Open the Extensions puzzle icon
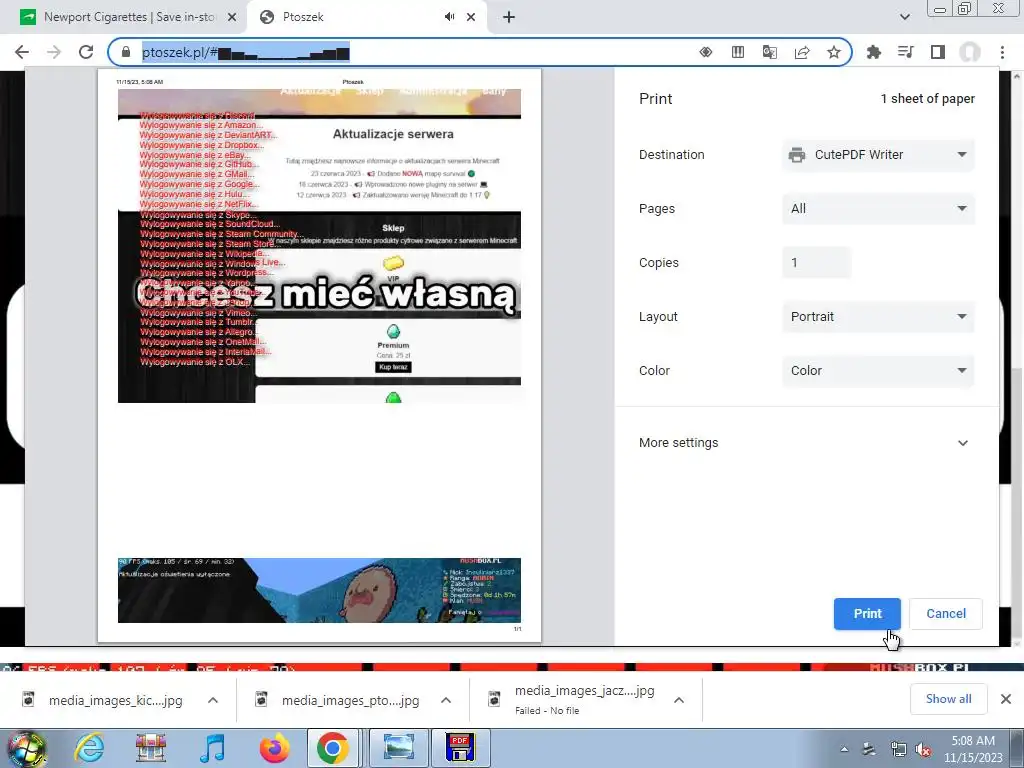 873,52
